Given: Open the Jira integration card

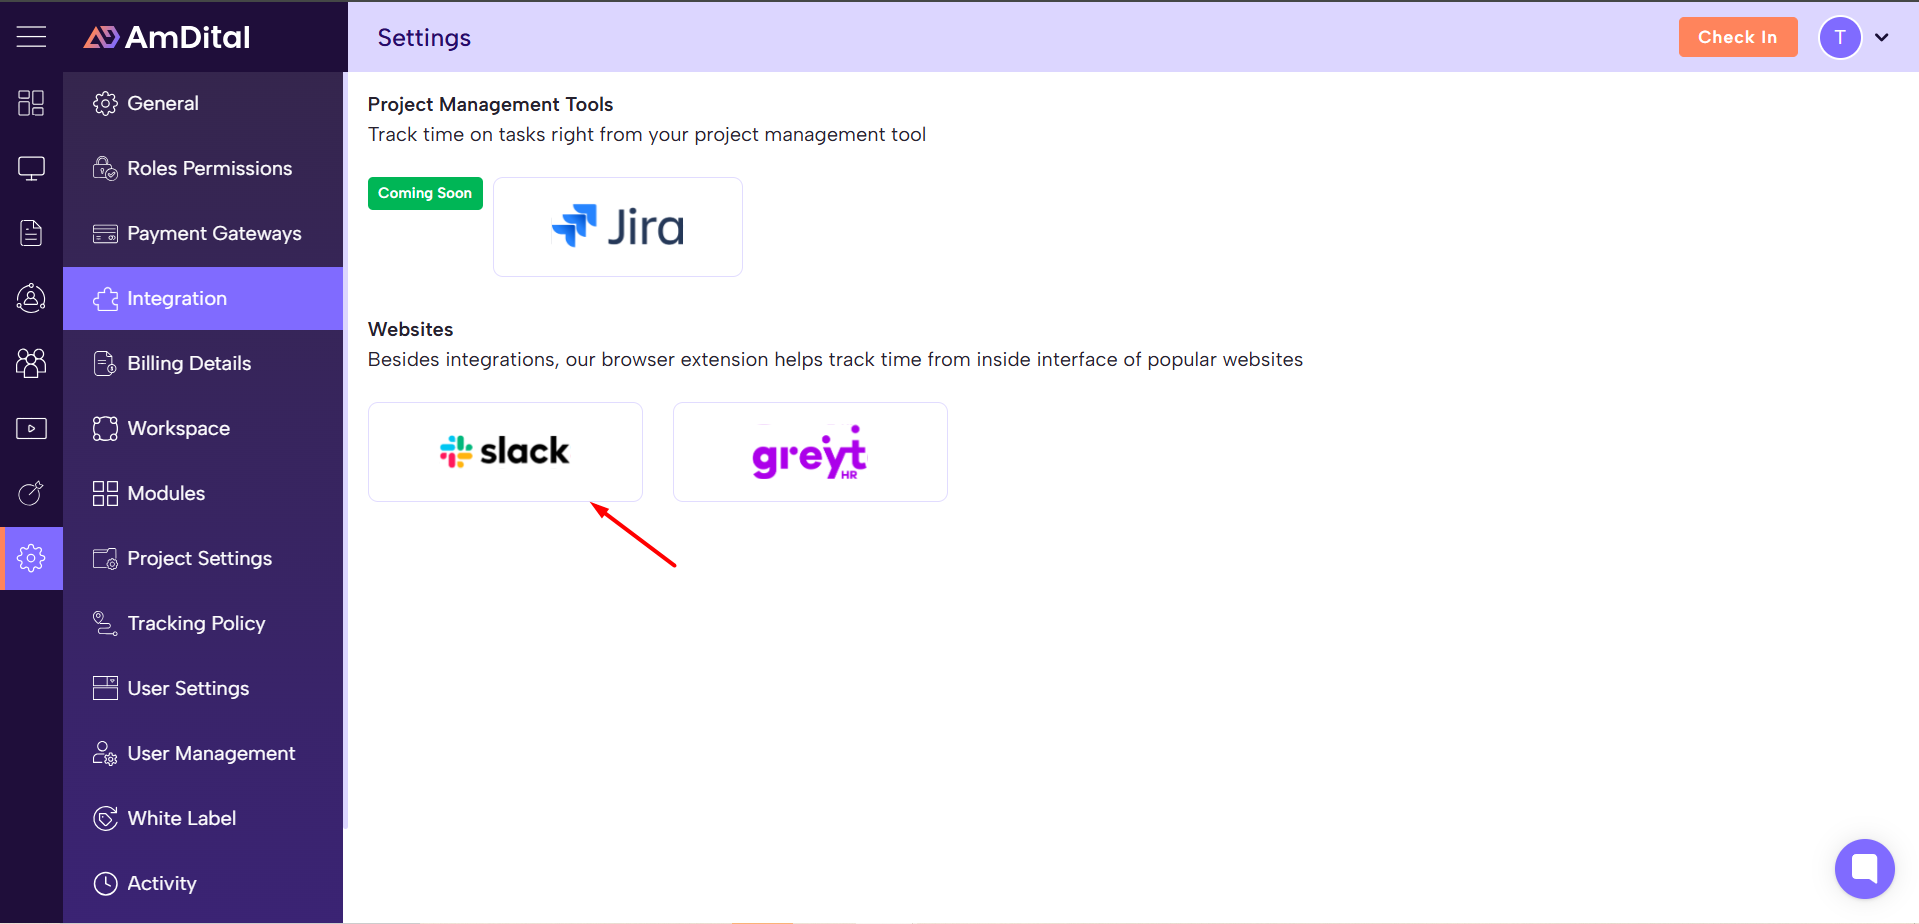Looking at the screenshot, I should coord(617,227).
